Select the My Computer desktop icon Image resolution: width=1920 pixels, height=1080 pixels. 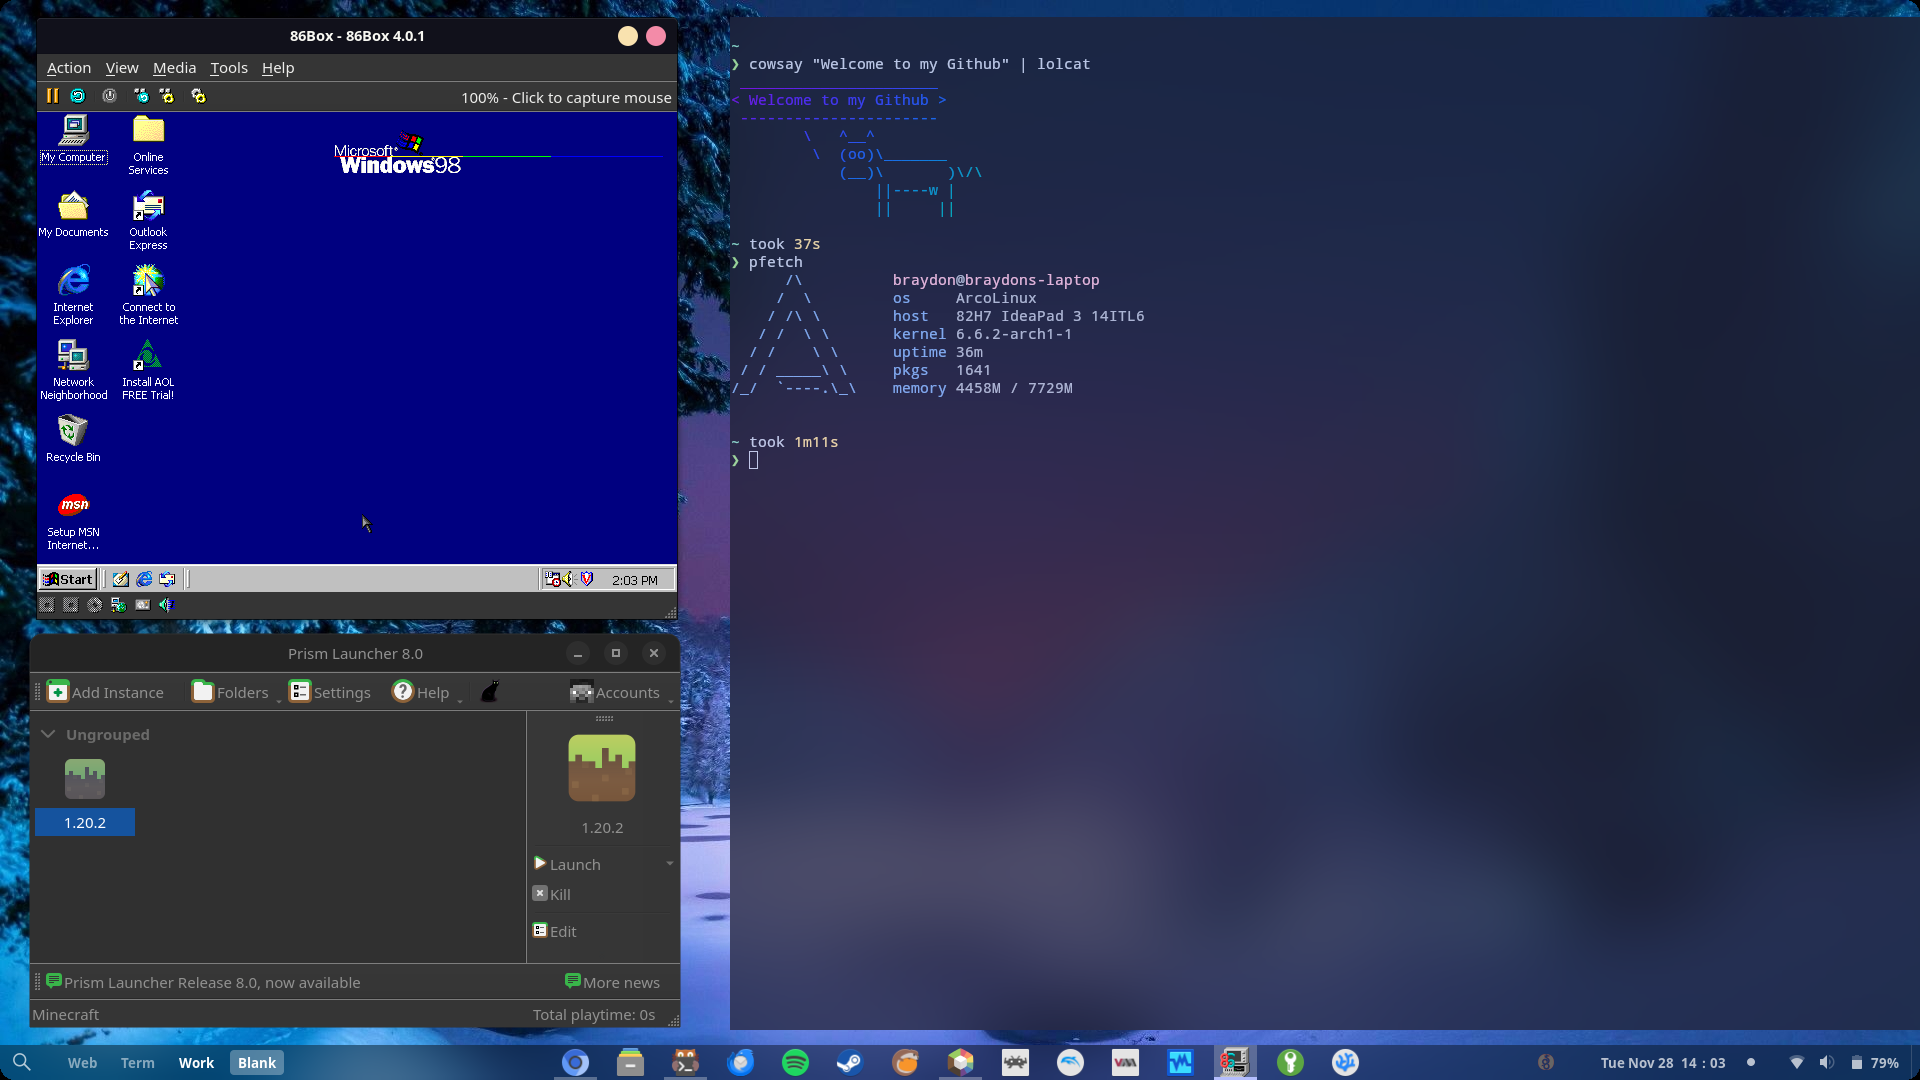[73, 139]
